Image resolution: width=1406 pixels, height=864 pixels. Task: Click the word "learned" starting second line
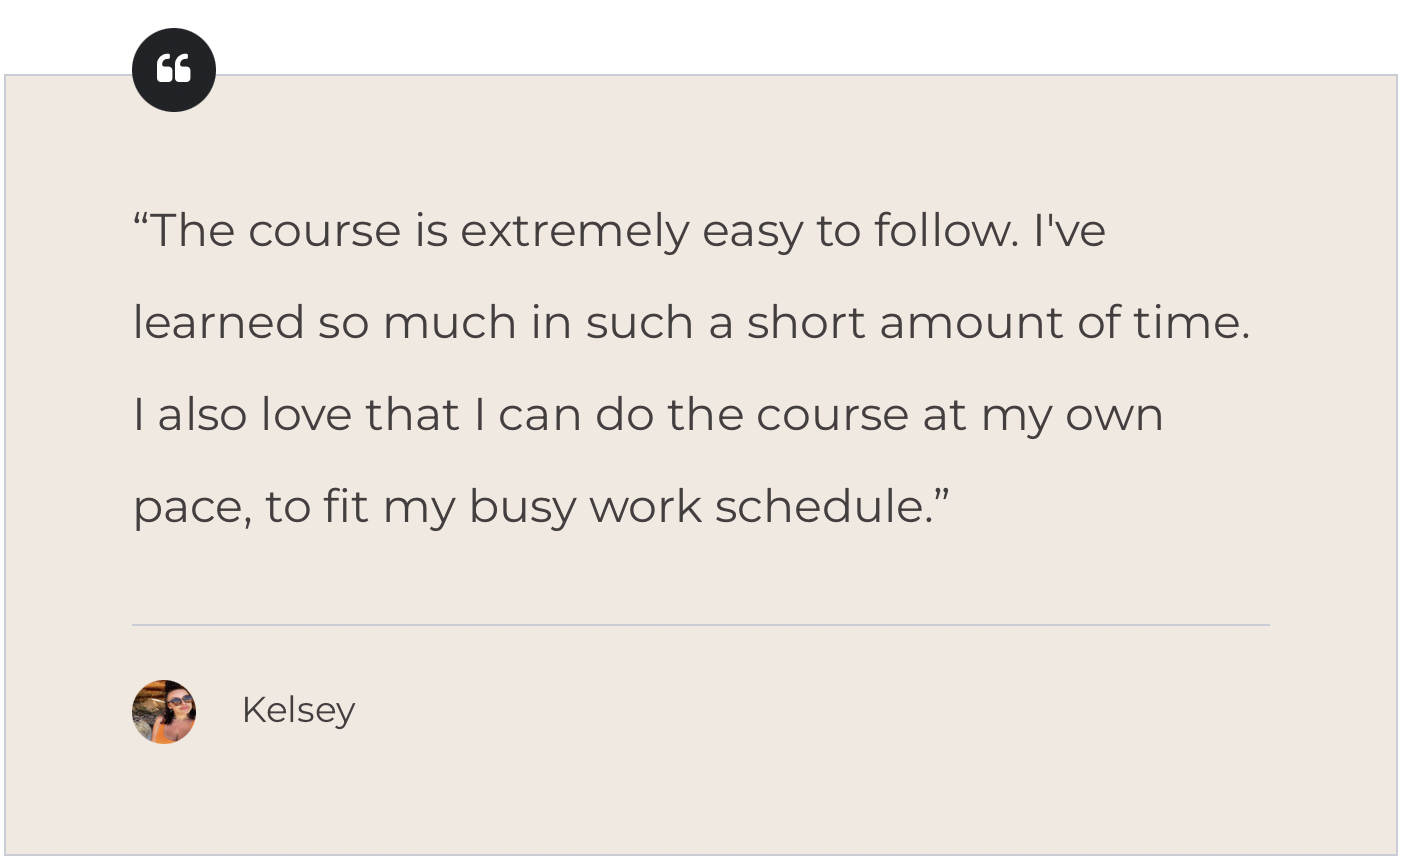click(219, 323)
